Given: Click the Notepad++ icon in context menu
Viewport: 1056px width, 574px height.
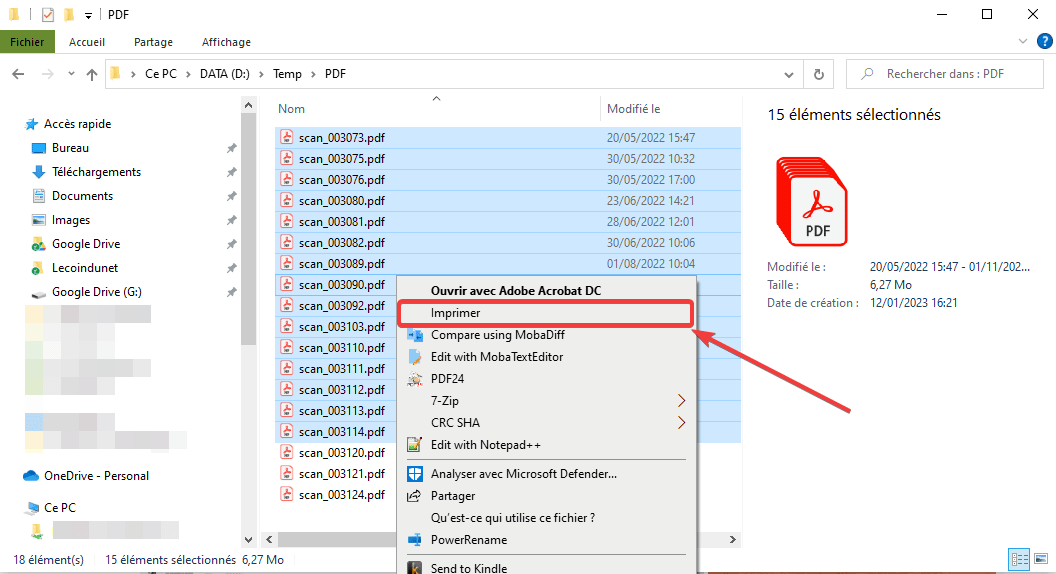Looking at the screenshot, I should 414,445.
